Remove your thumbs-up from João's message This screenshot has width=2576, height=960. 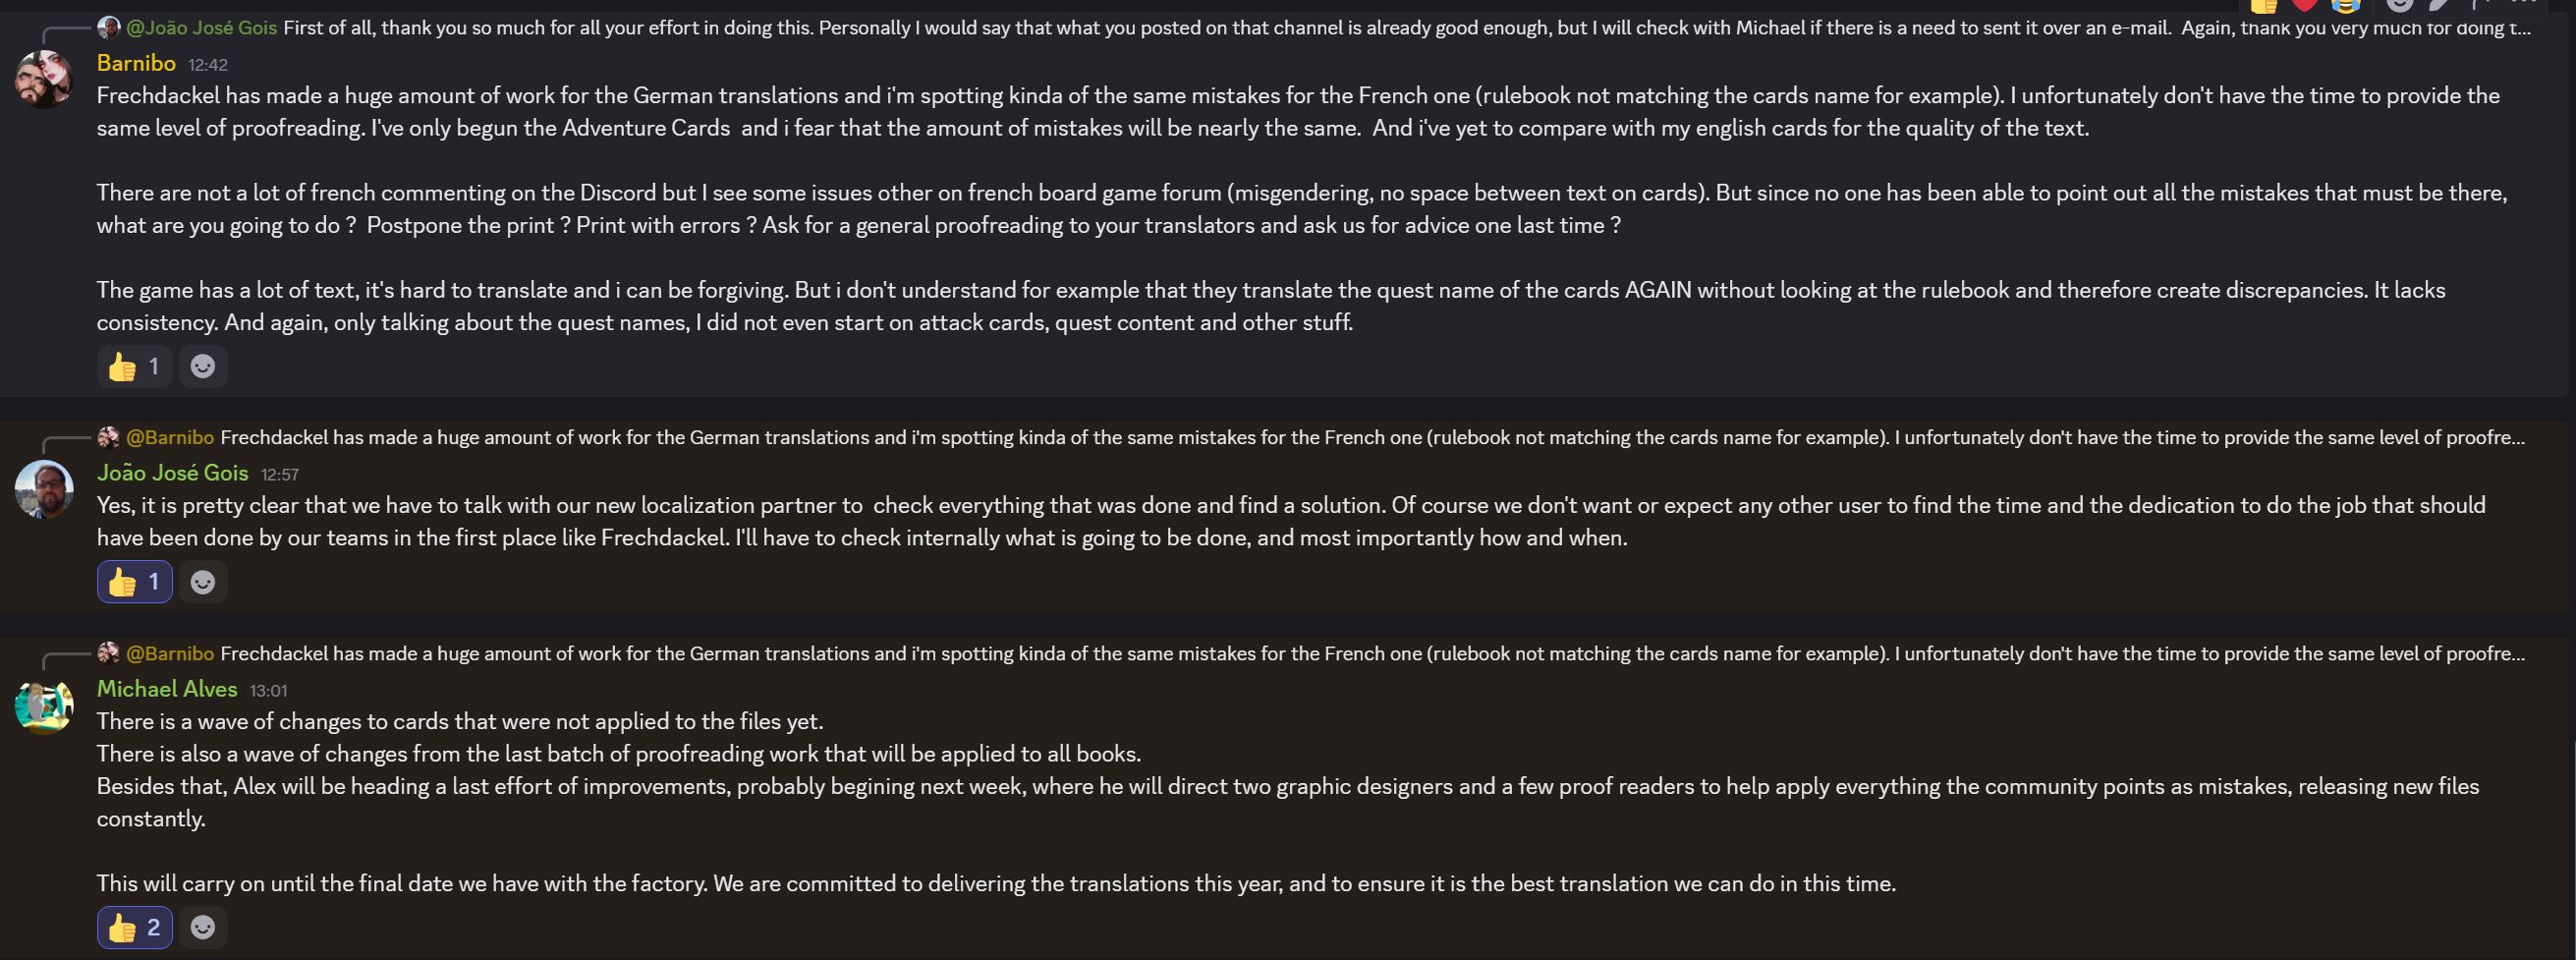tap(134, 582)
